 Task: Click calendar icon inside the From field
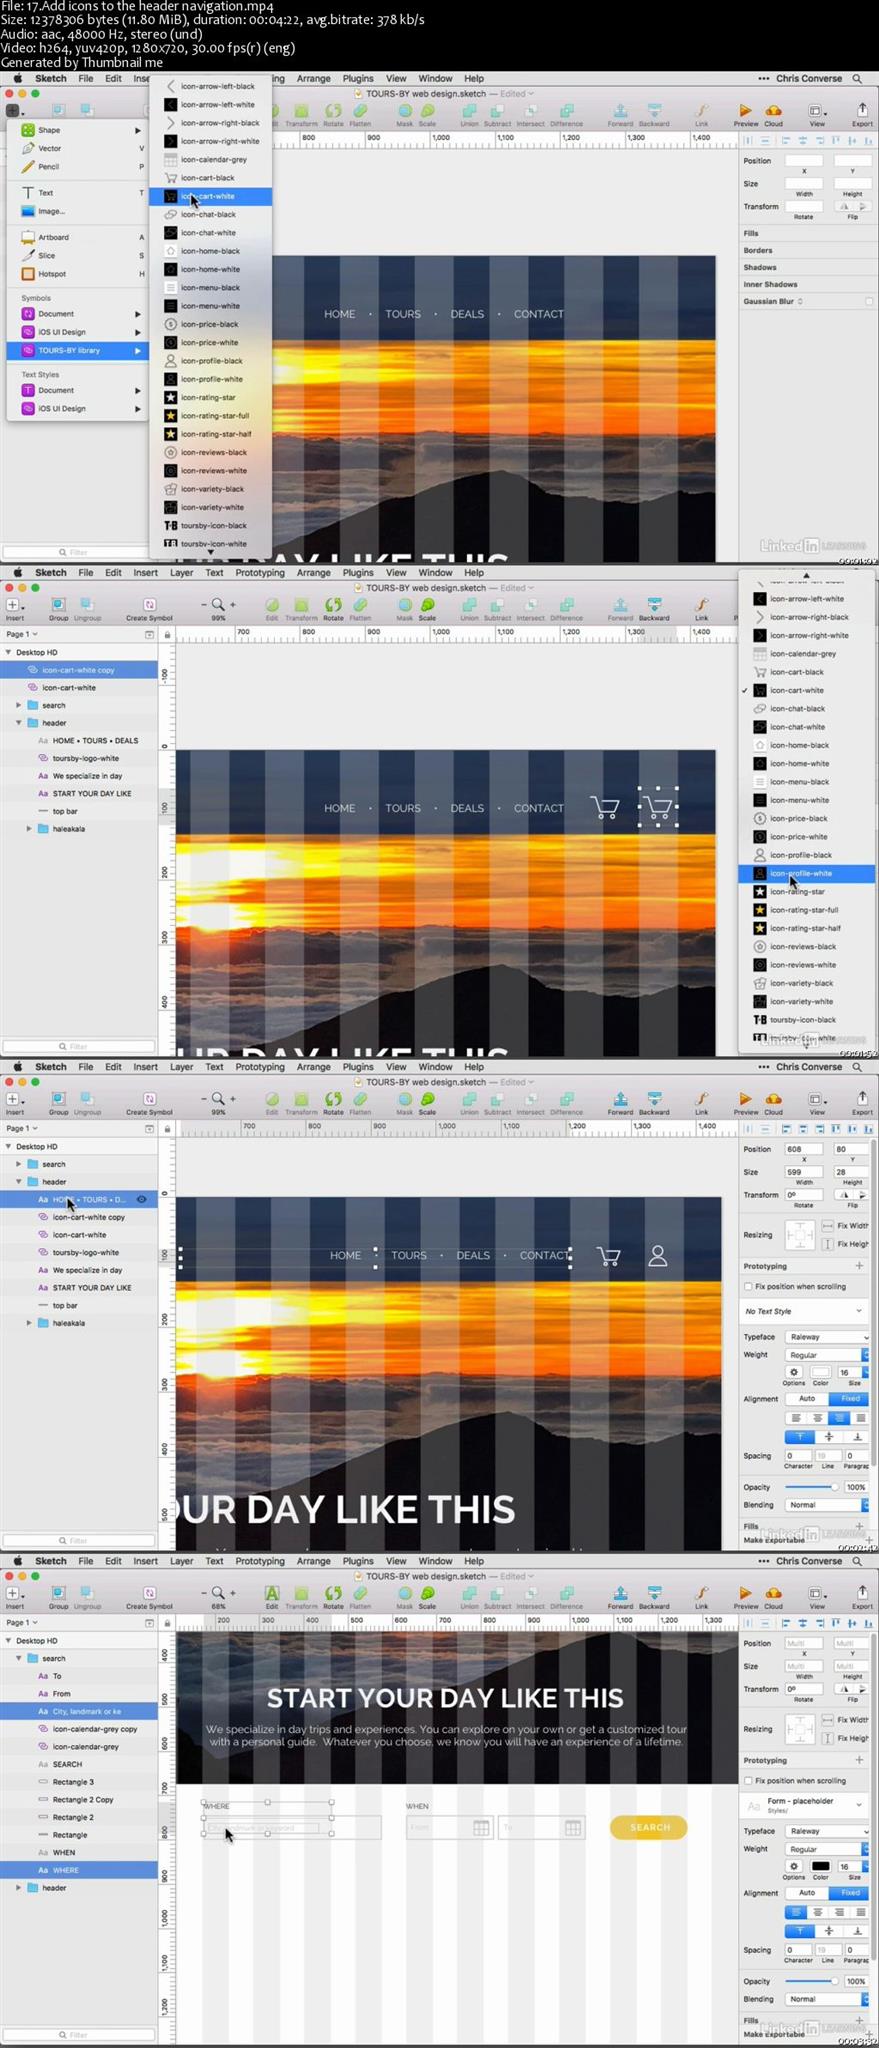(481, 1827)
